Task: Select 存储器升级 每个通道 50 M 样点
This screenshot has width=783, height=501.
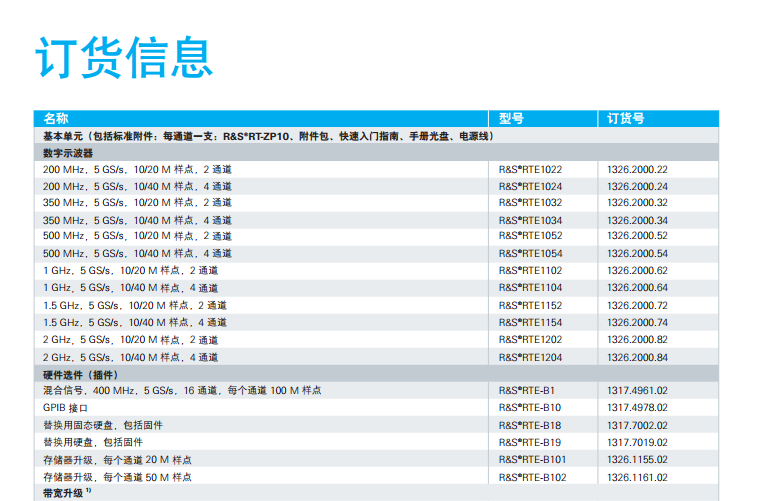Action: tap(117, 477)
